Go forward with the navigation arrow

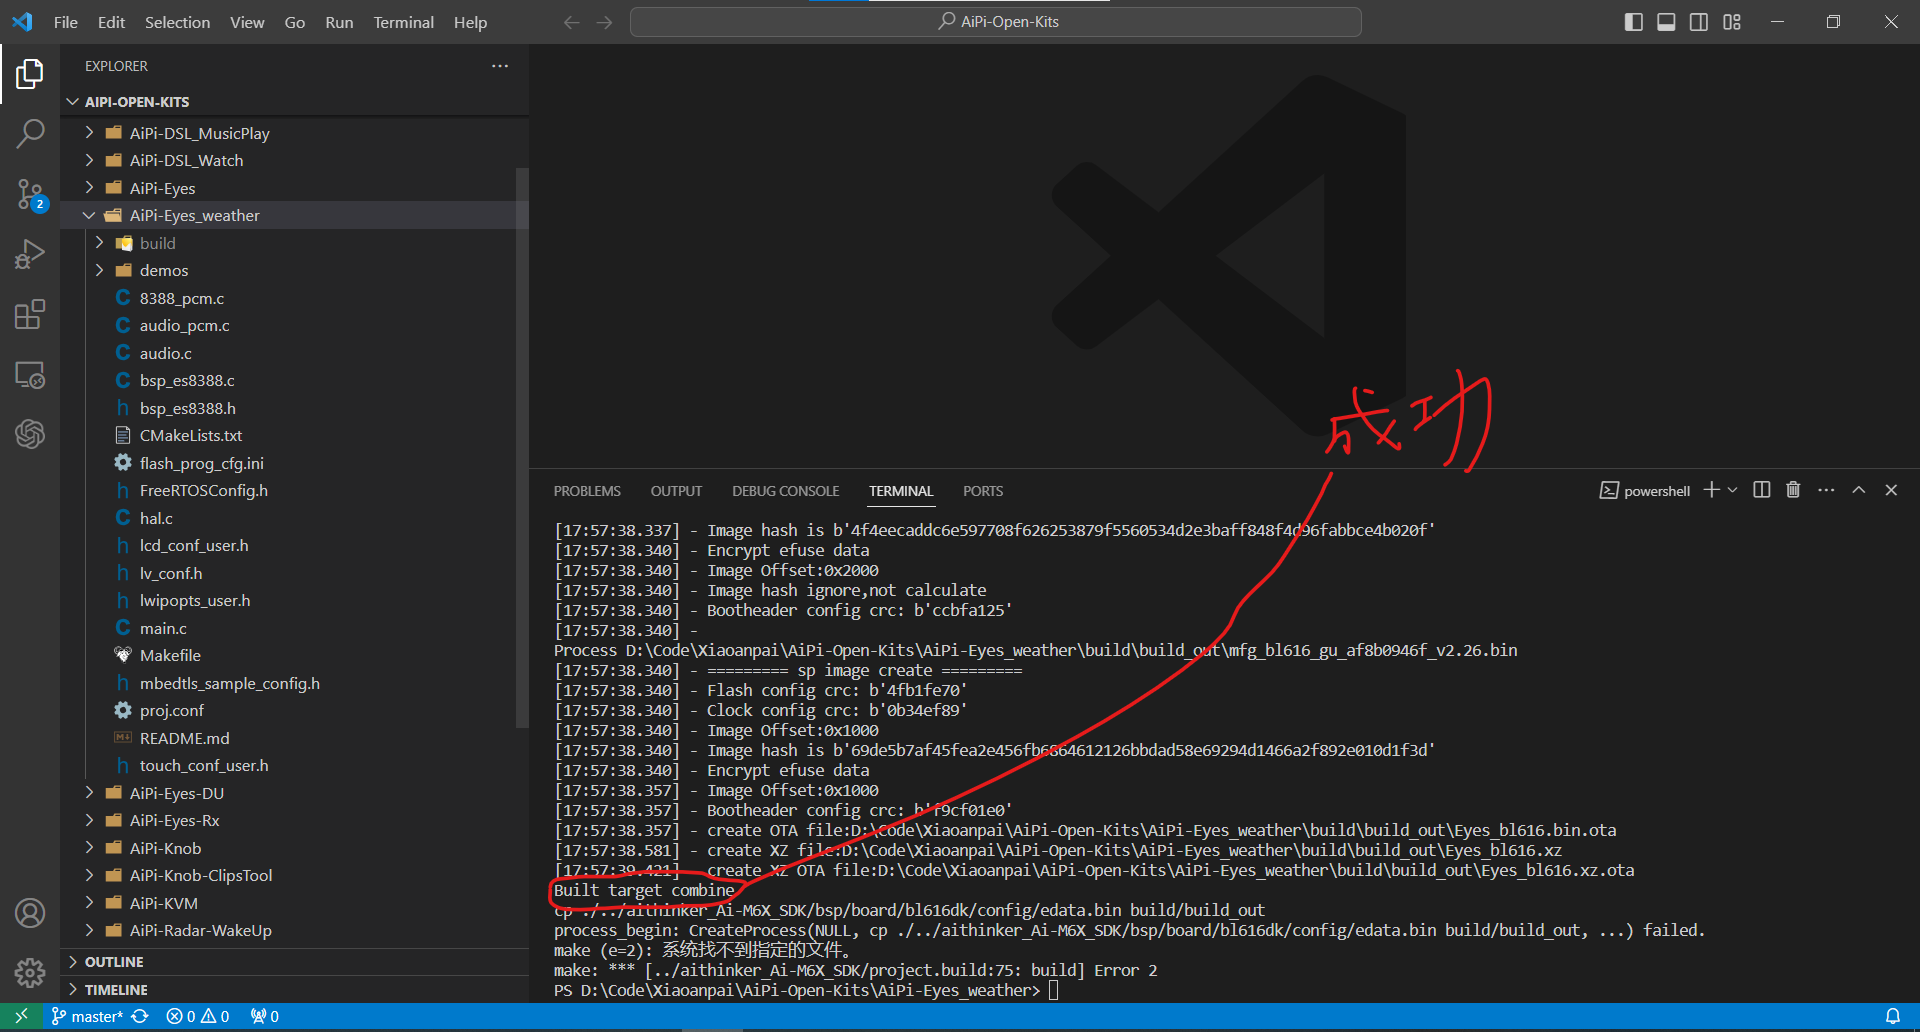point(604,22)
